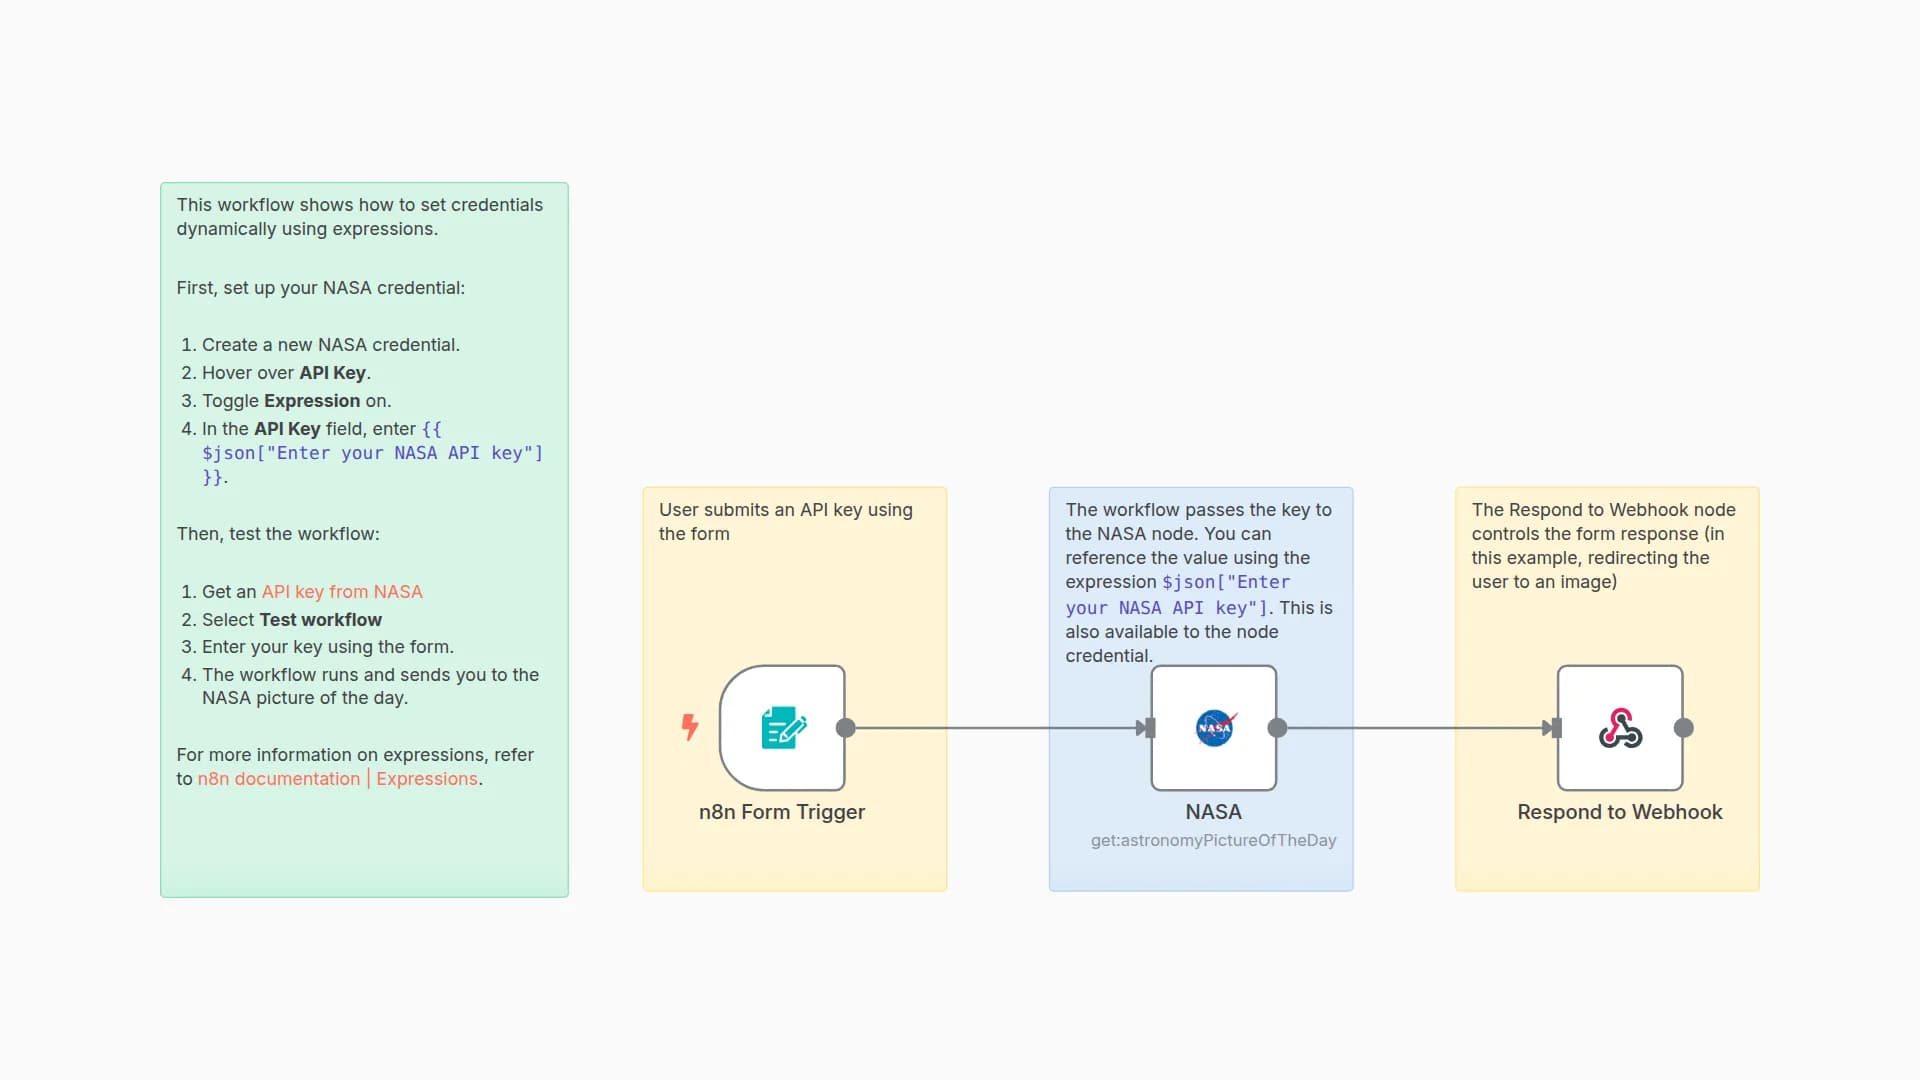Click the 'Respond to Webhook' node label
The width and height of the screenshot is (1920, 1080).
pos(1619,812)
